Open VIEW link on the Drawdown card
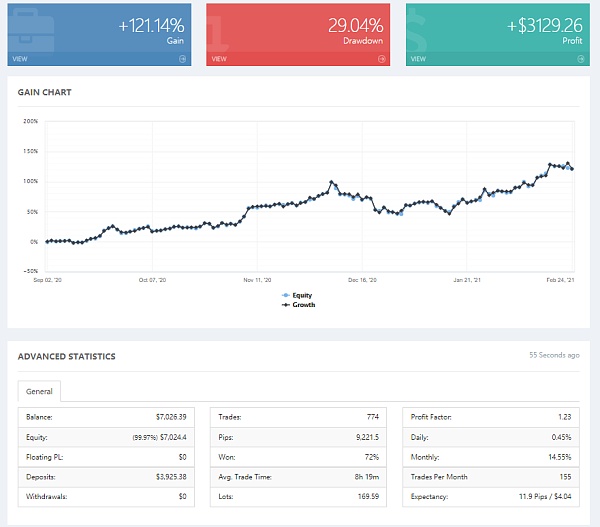 (219, 59)
